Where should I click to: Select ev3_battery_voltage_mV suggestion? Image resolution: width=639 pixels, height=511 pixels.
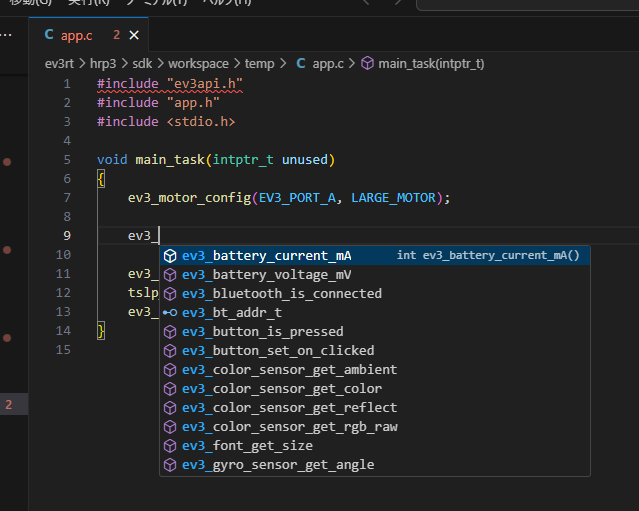click(x=375, y=275)
